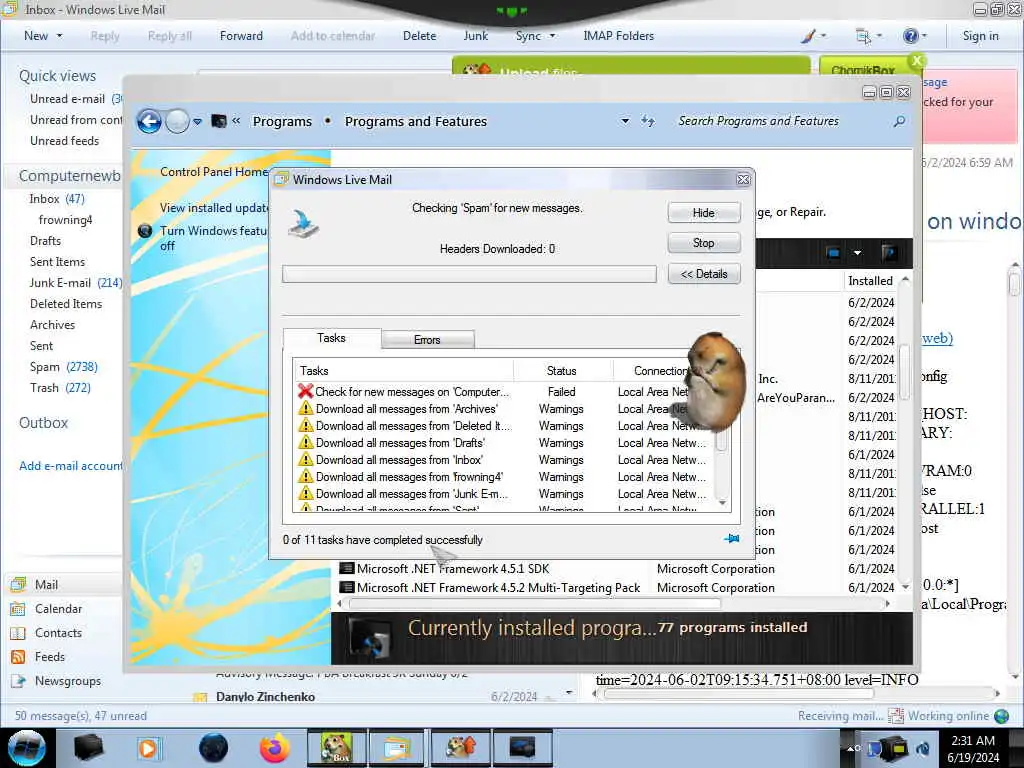Click Control Panel Home link
This screenshot has height=768, width=1024.
pos(214,172)
